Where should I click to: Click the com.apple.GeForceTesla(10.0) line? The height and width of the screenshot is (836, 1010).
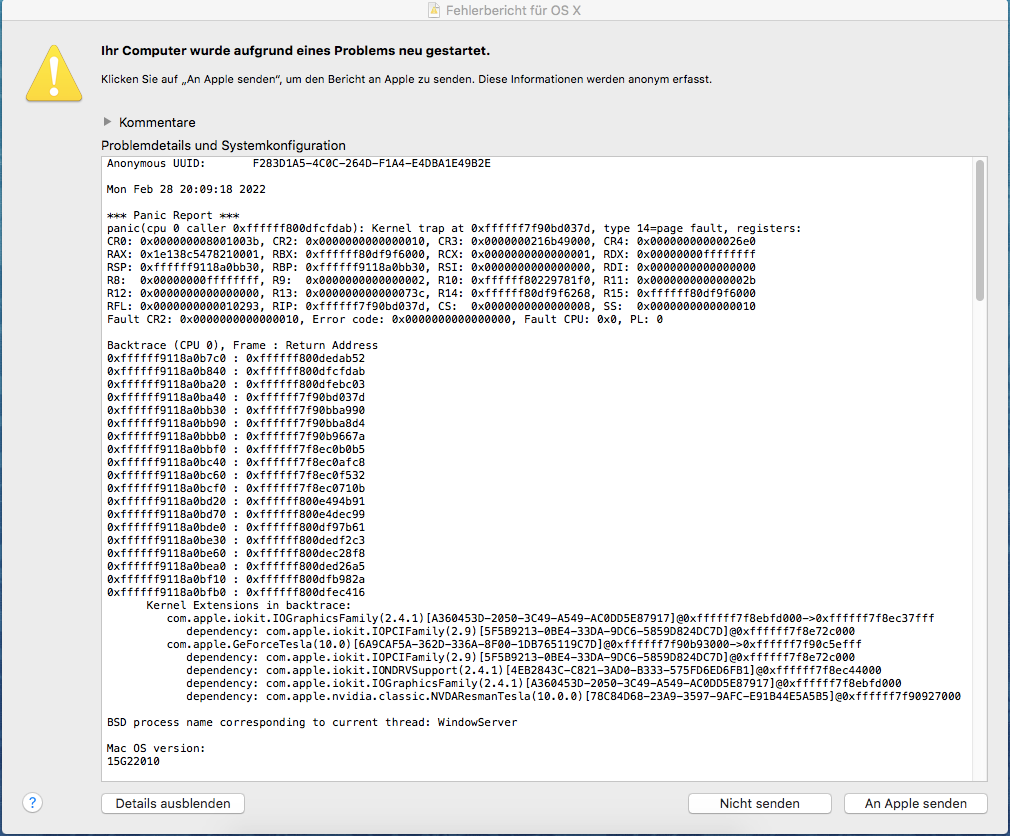pos(514,644)
